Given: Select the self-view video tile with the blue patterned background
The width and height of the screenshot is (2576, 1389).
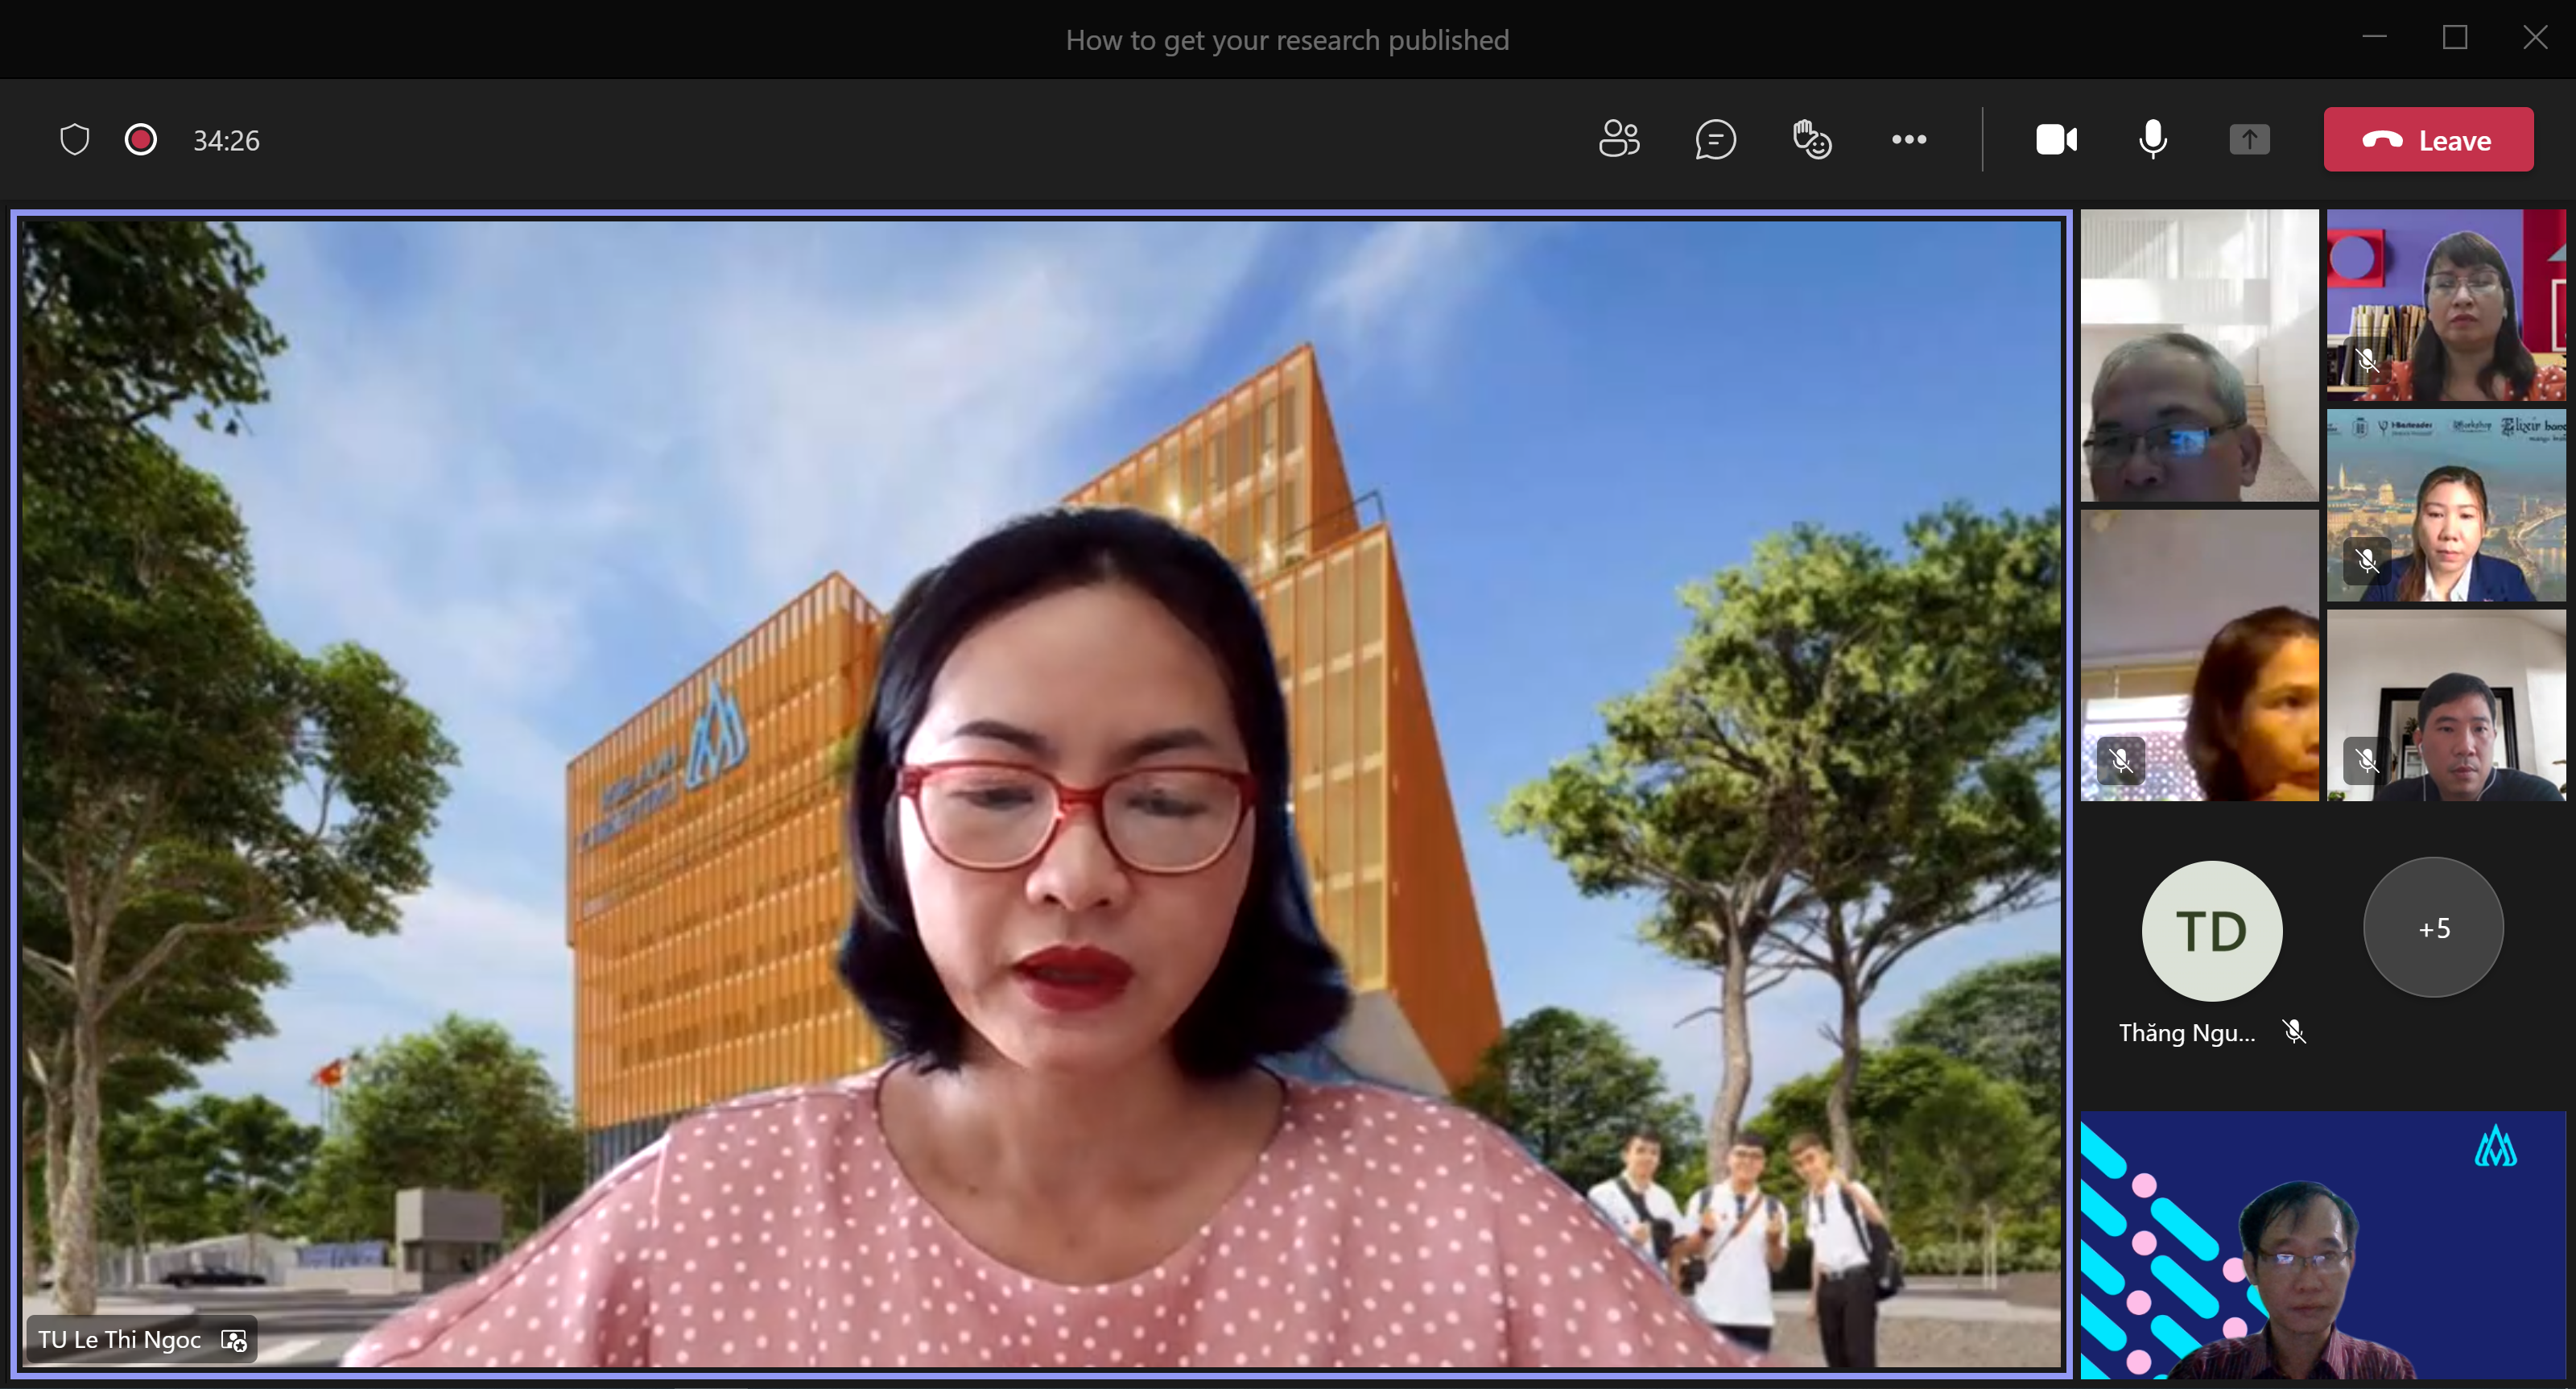Looking at the screenshot, I should pos(2323,1245).
